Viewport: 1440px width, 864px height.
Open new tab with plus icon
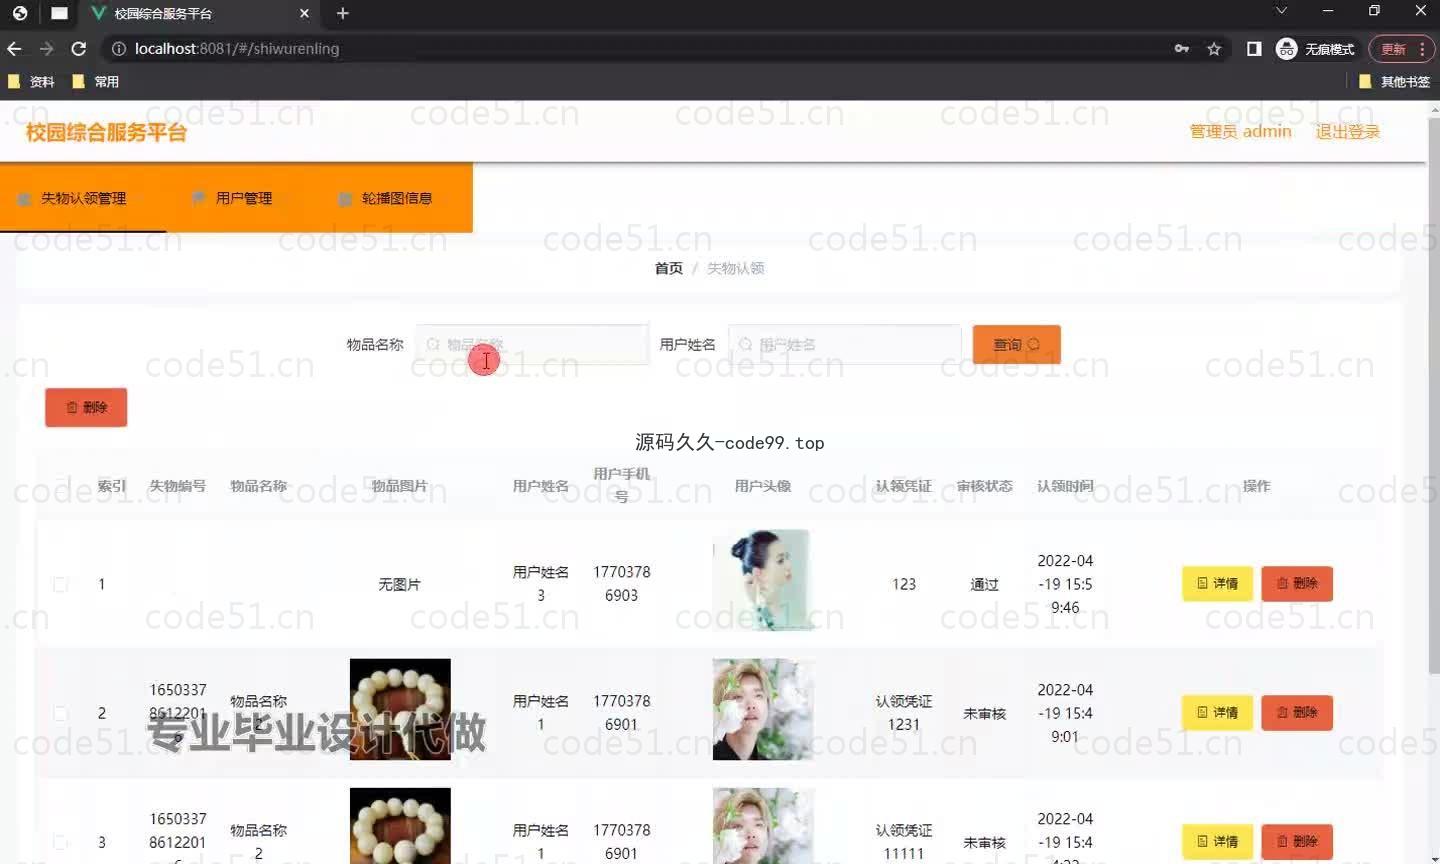pos(343,13)
